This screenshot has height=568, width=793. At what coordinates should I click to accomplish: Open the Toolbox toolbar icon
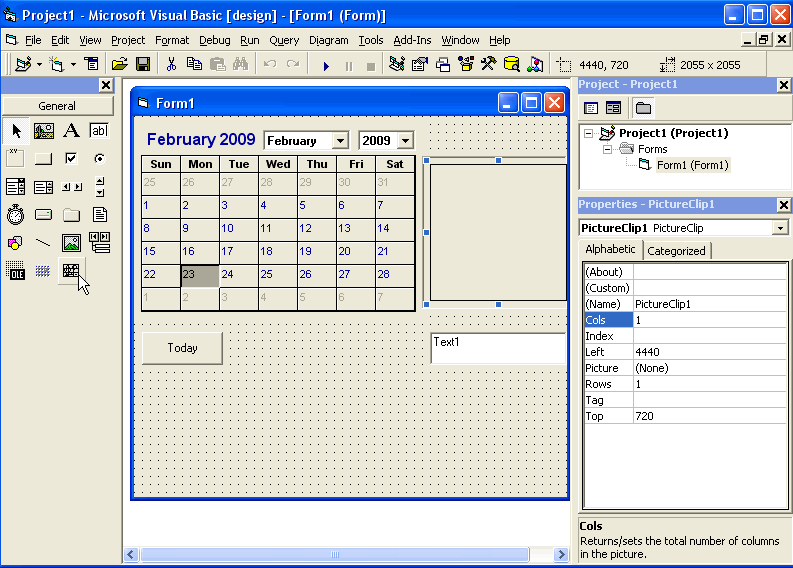489,64
